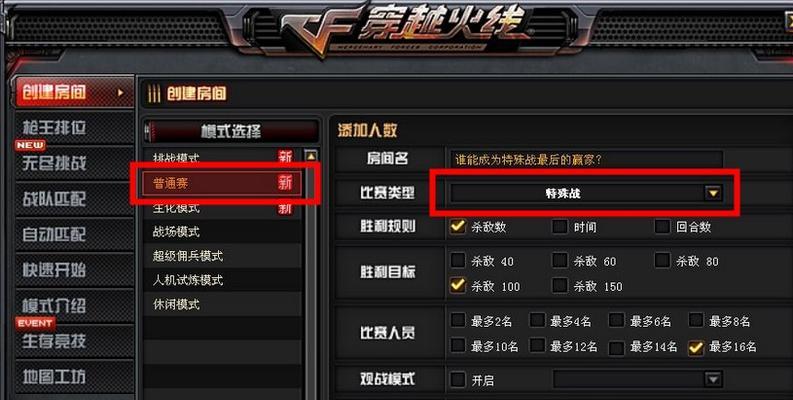Expand the 观战模式 dropdown arrow
Viewport: 793px width, 400px height.
(713, 379)
